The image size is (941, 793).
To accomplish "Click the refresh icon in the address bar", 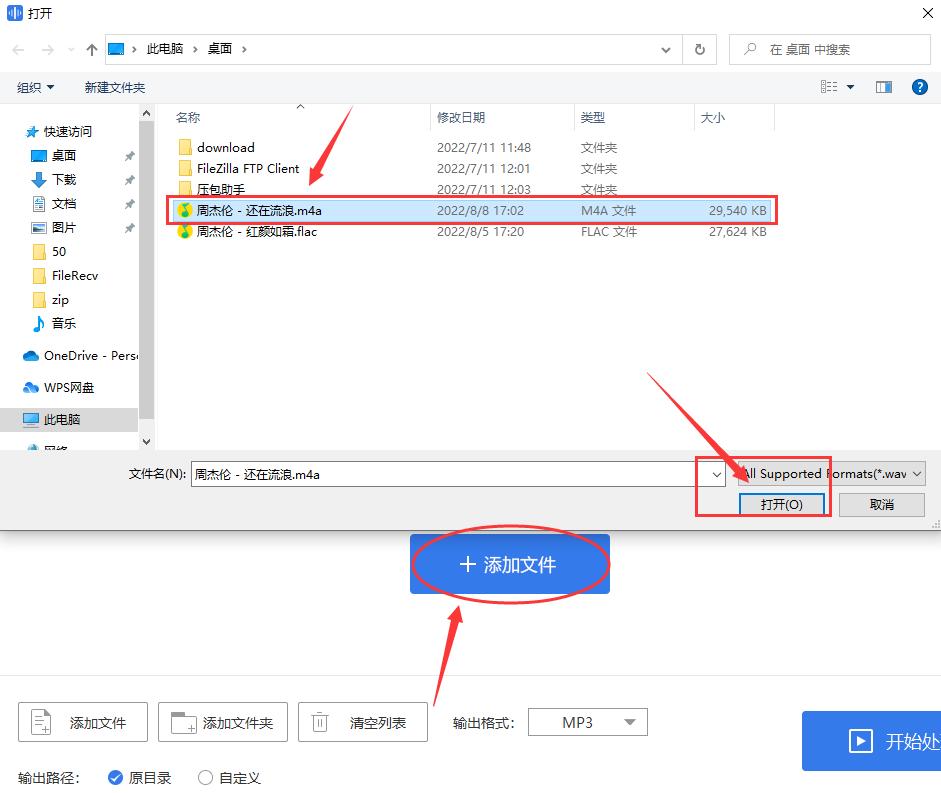I will 698,48.
